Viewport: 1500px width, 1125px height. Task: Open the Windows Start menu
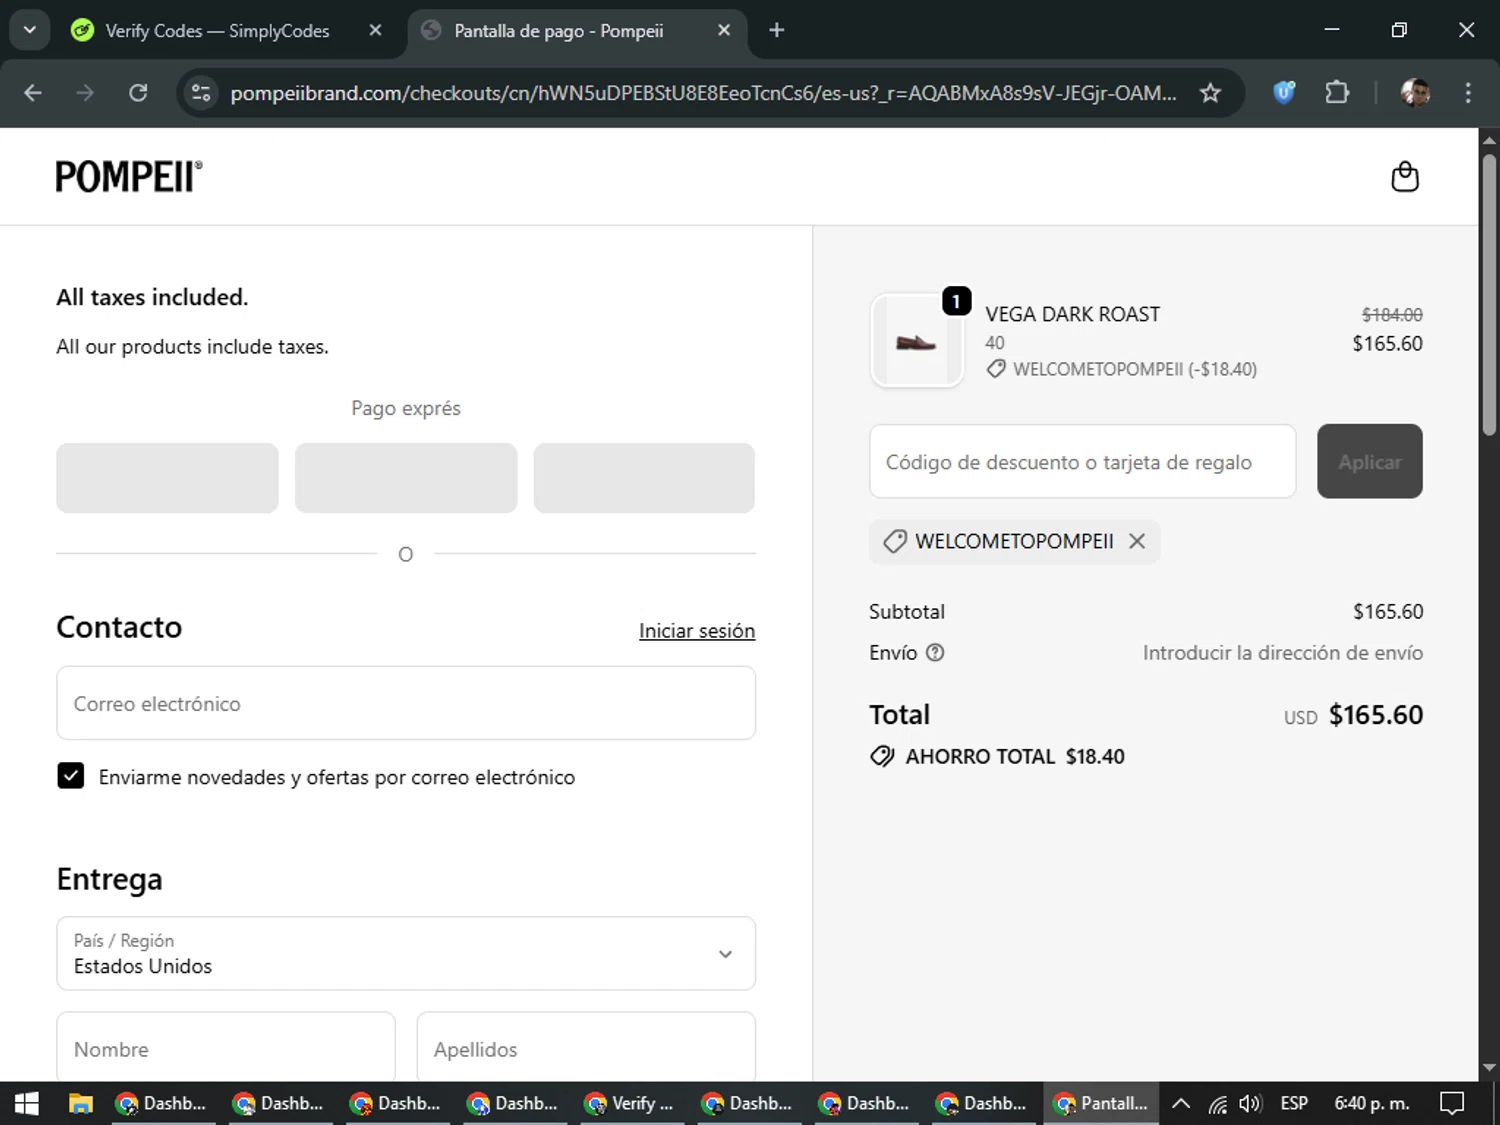tap(27, 1103)
